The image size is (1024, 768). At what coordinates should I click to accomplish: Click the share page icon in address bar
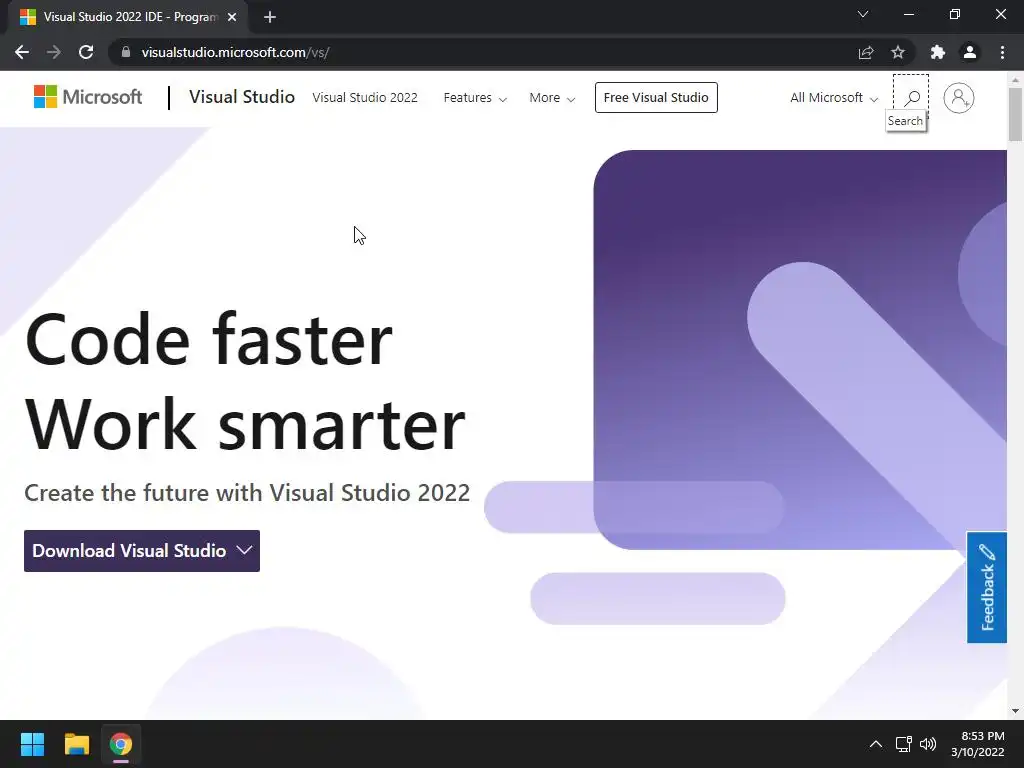click(x=866, y=52)
